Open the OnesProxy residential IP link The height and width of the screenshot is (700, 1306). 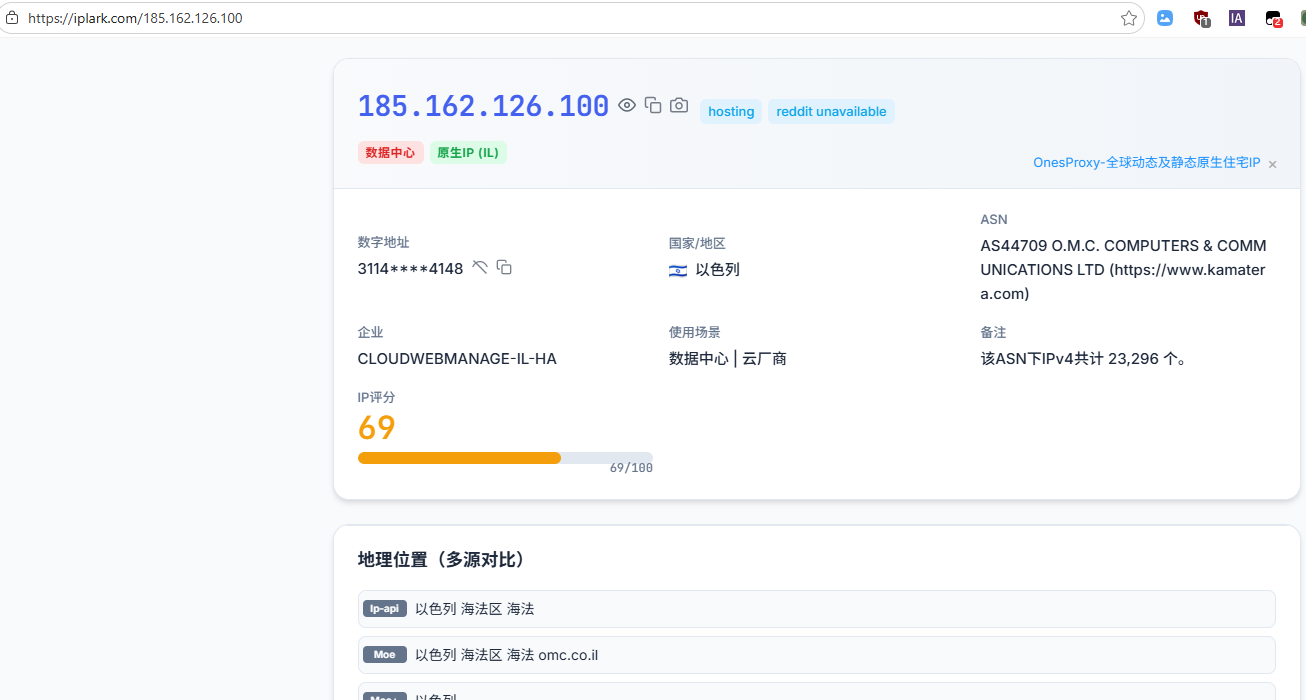1146,163
